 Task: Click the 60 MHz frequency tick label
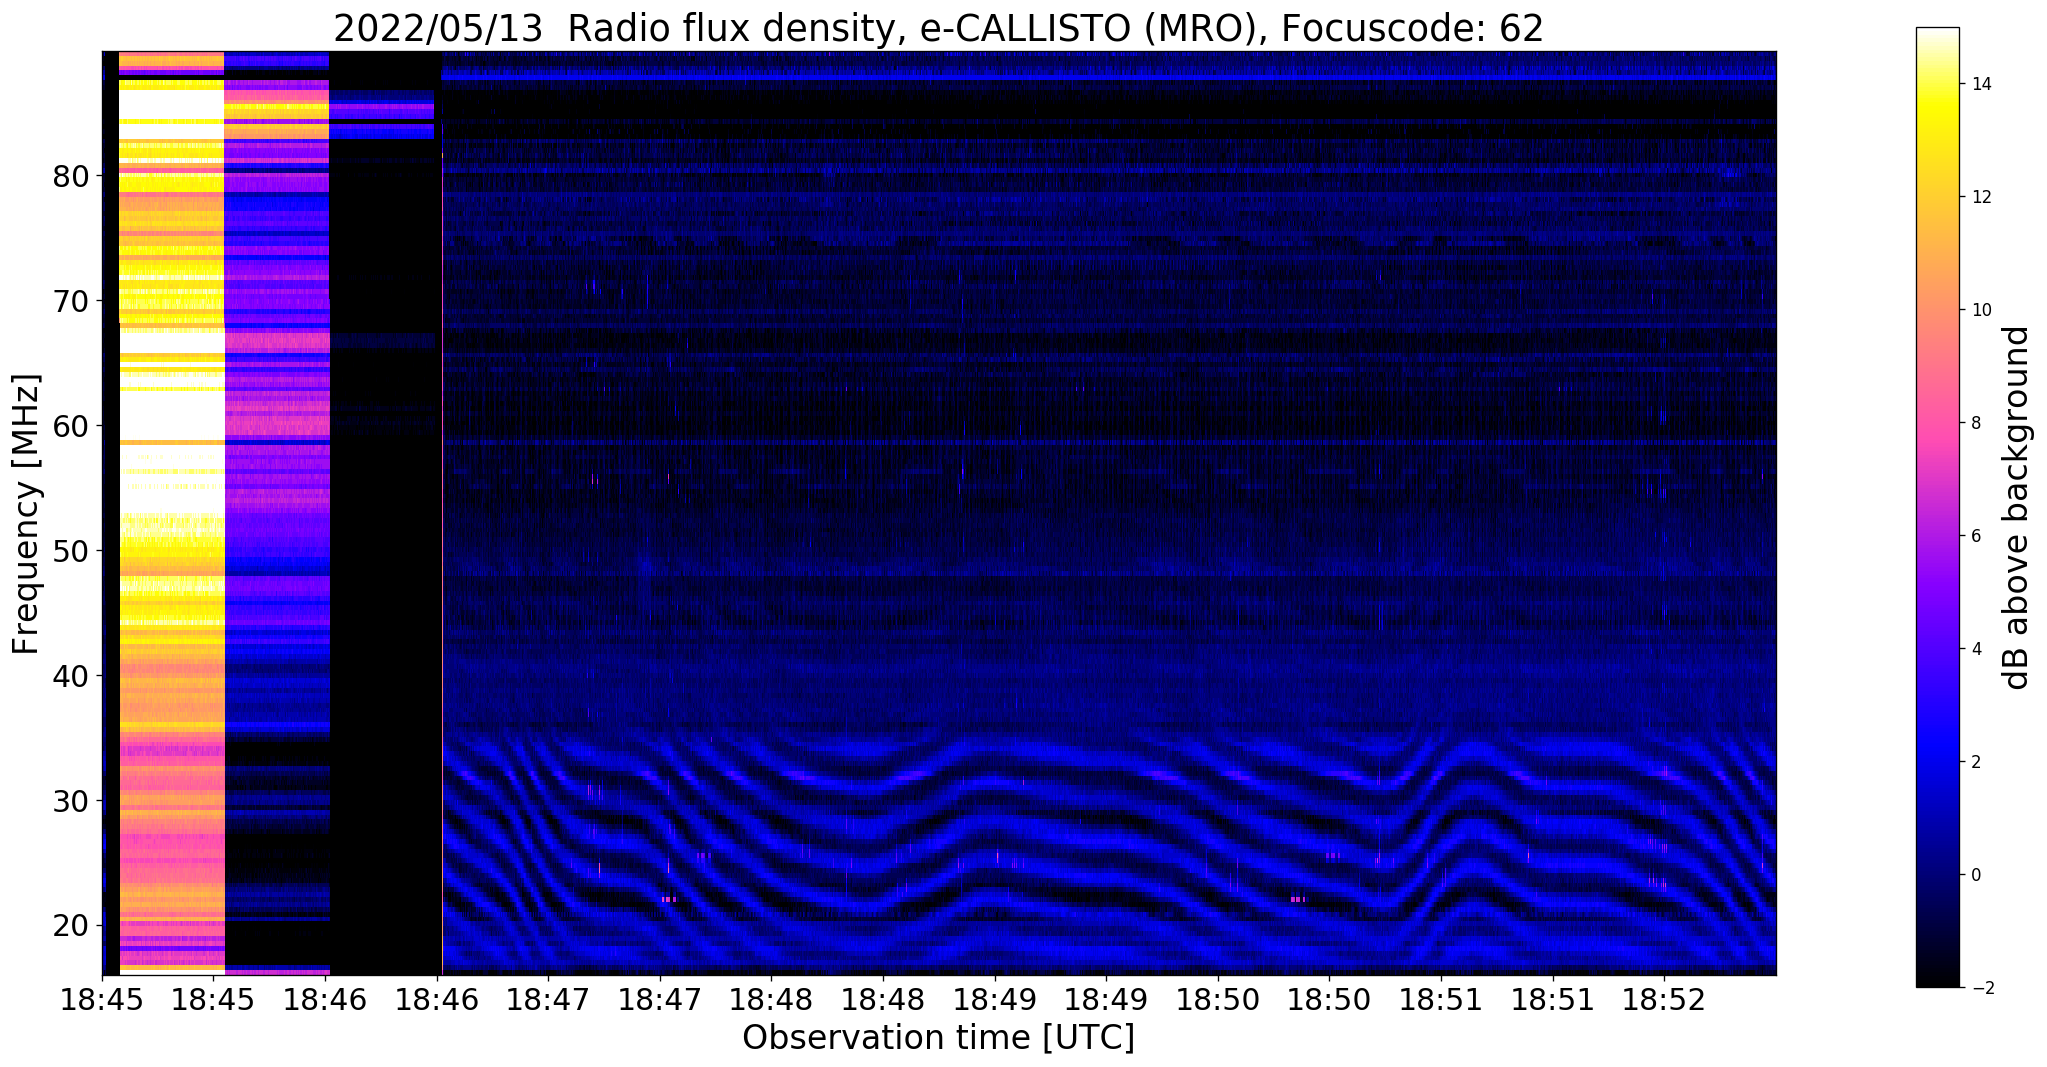(72, 427)
